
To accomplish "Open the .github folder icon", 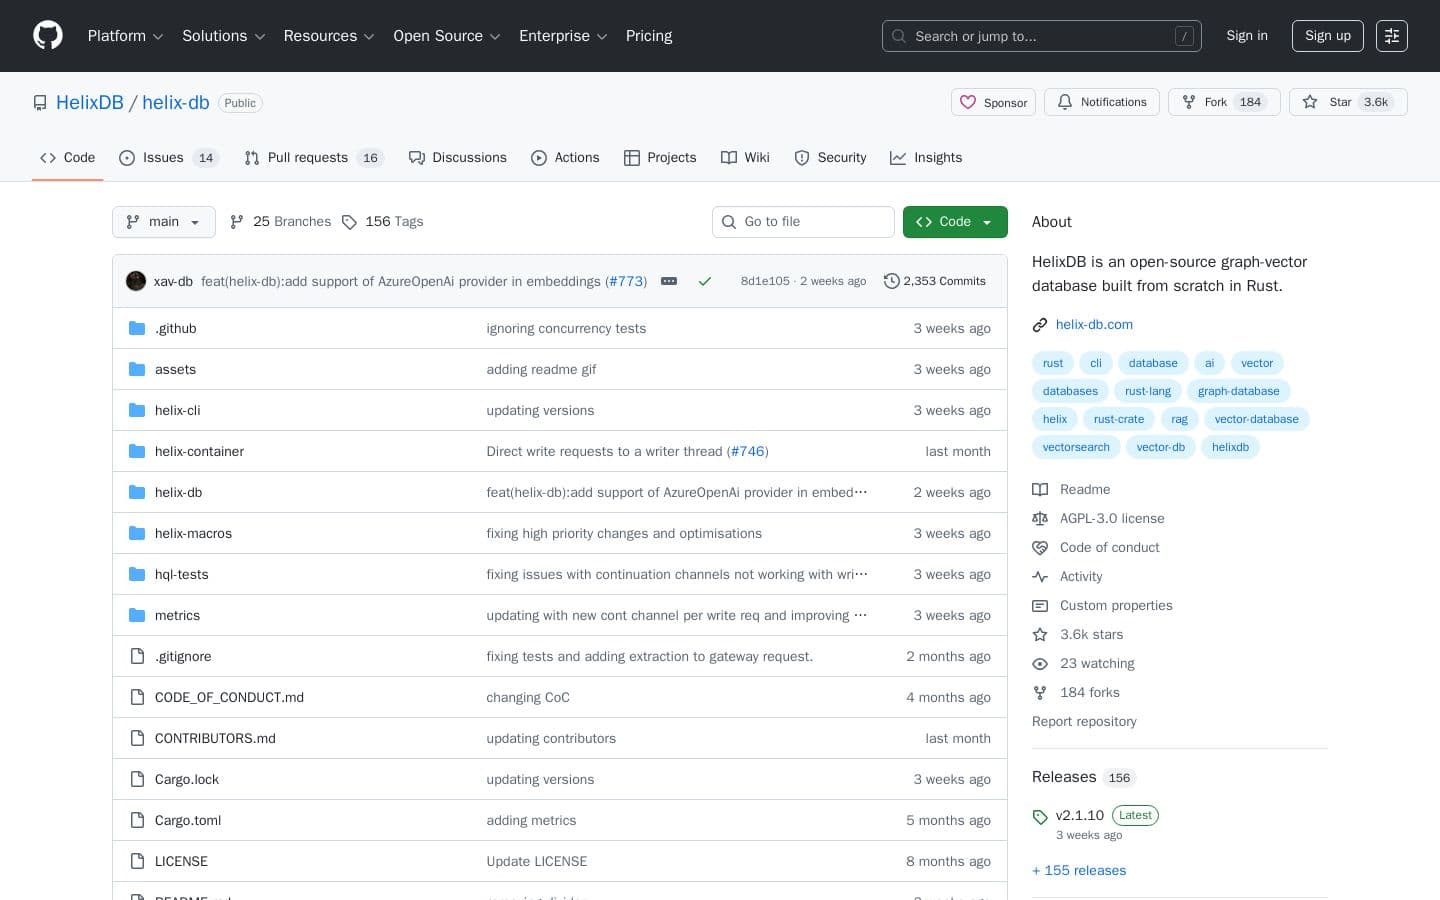I will 137,328.
